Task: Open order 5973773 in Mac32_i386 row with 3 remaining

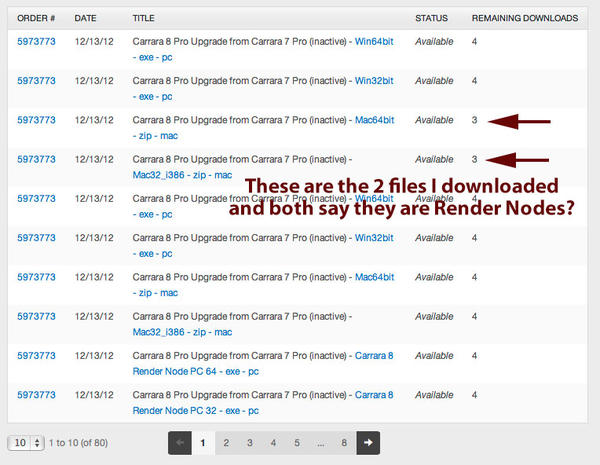Action: pyautogui.click(x=36, y=159)
